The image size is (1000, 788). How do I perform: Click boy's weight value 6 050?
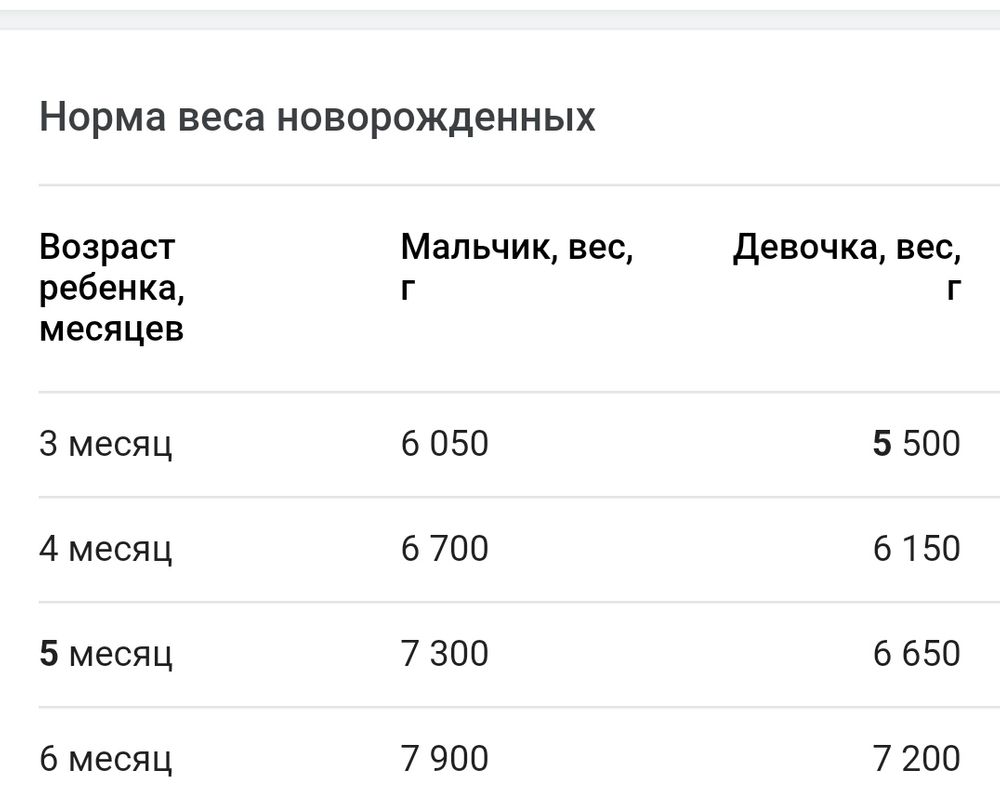coord(445,443)
